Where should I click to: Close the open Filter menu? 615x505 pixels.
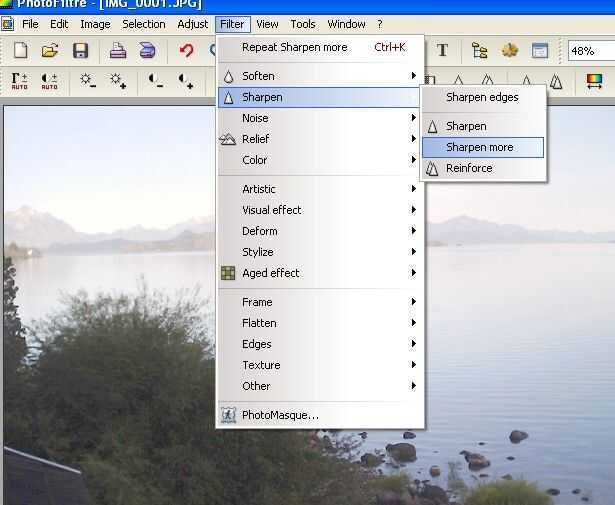(x=232, y=24)
